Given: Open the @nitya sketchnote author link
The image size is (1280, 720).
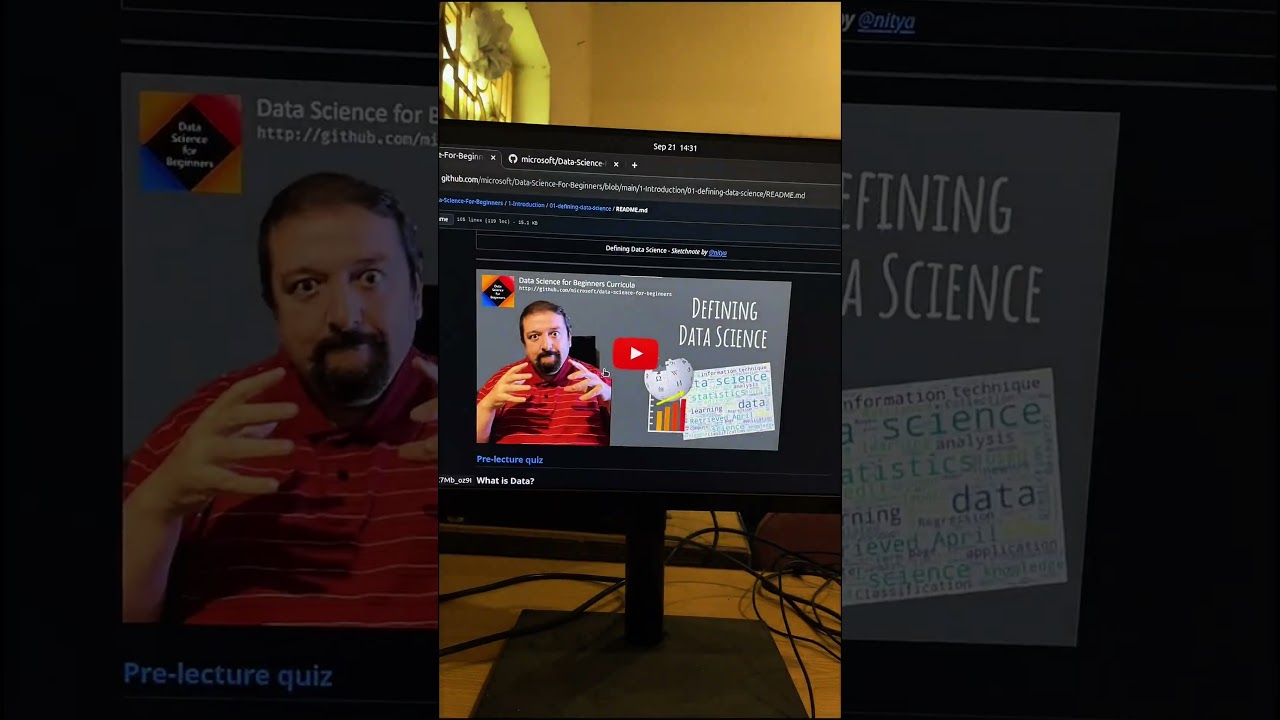Looking at the screenshot, I should pyautogui.click(x=718, y=253).
